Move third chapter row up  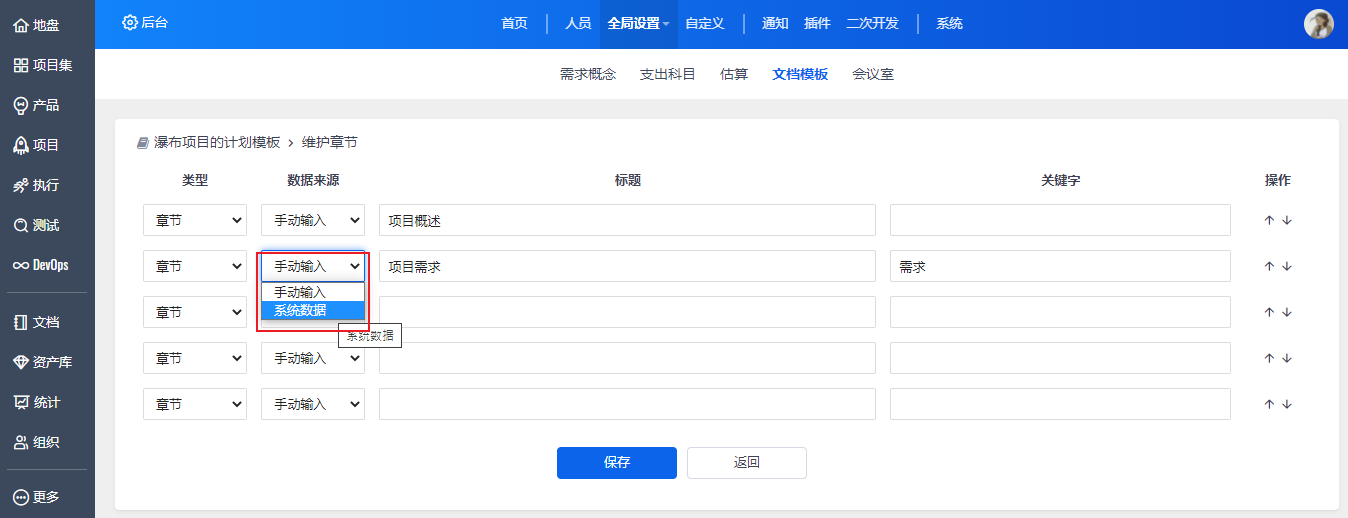1269,312
